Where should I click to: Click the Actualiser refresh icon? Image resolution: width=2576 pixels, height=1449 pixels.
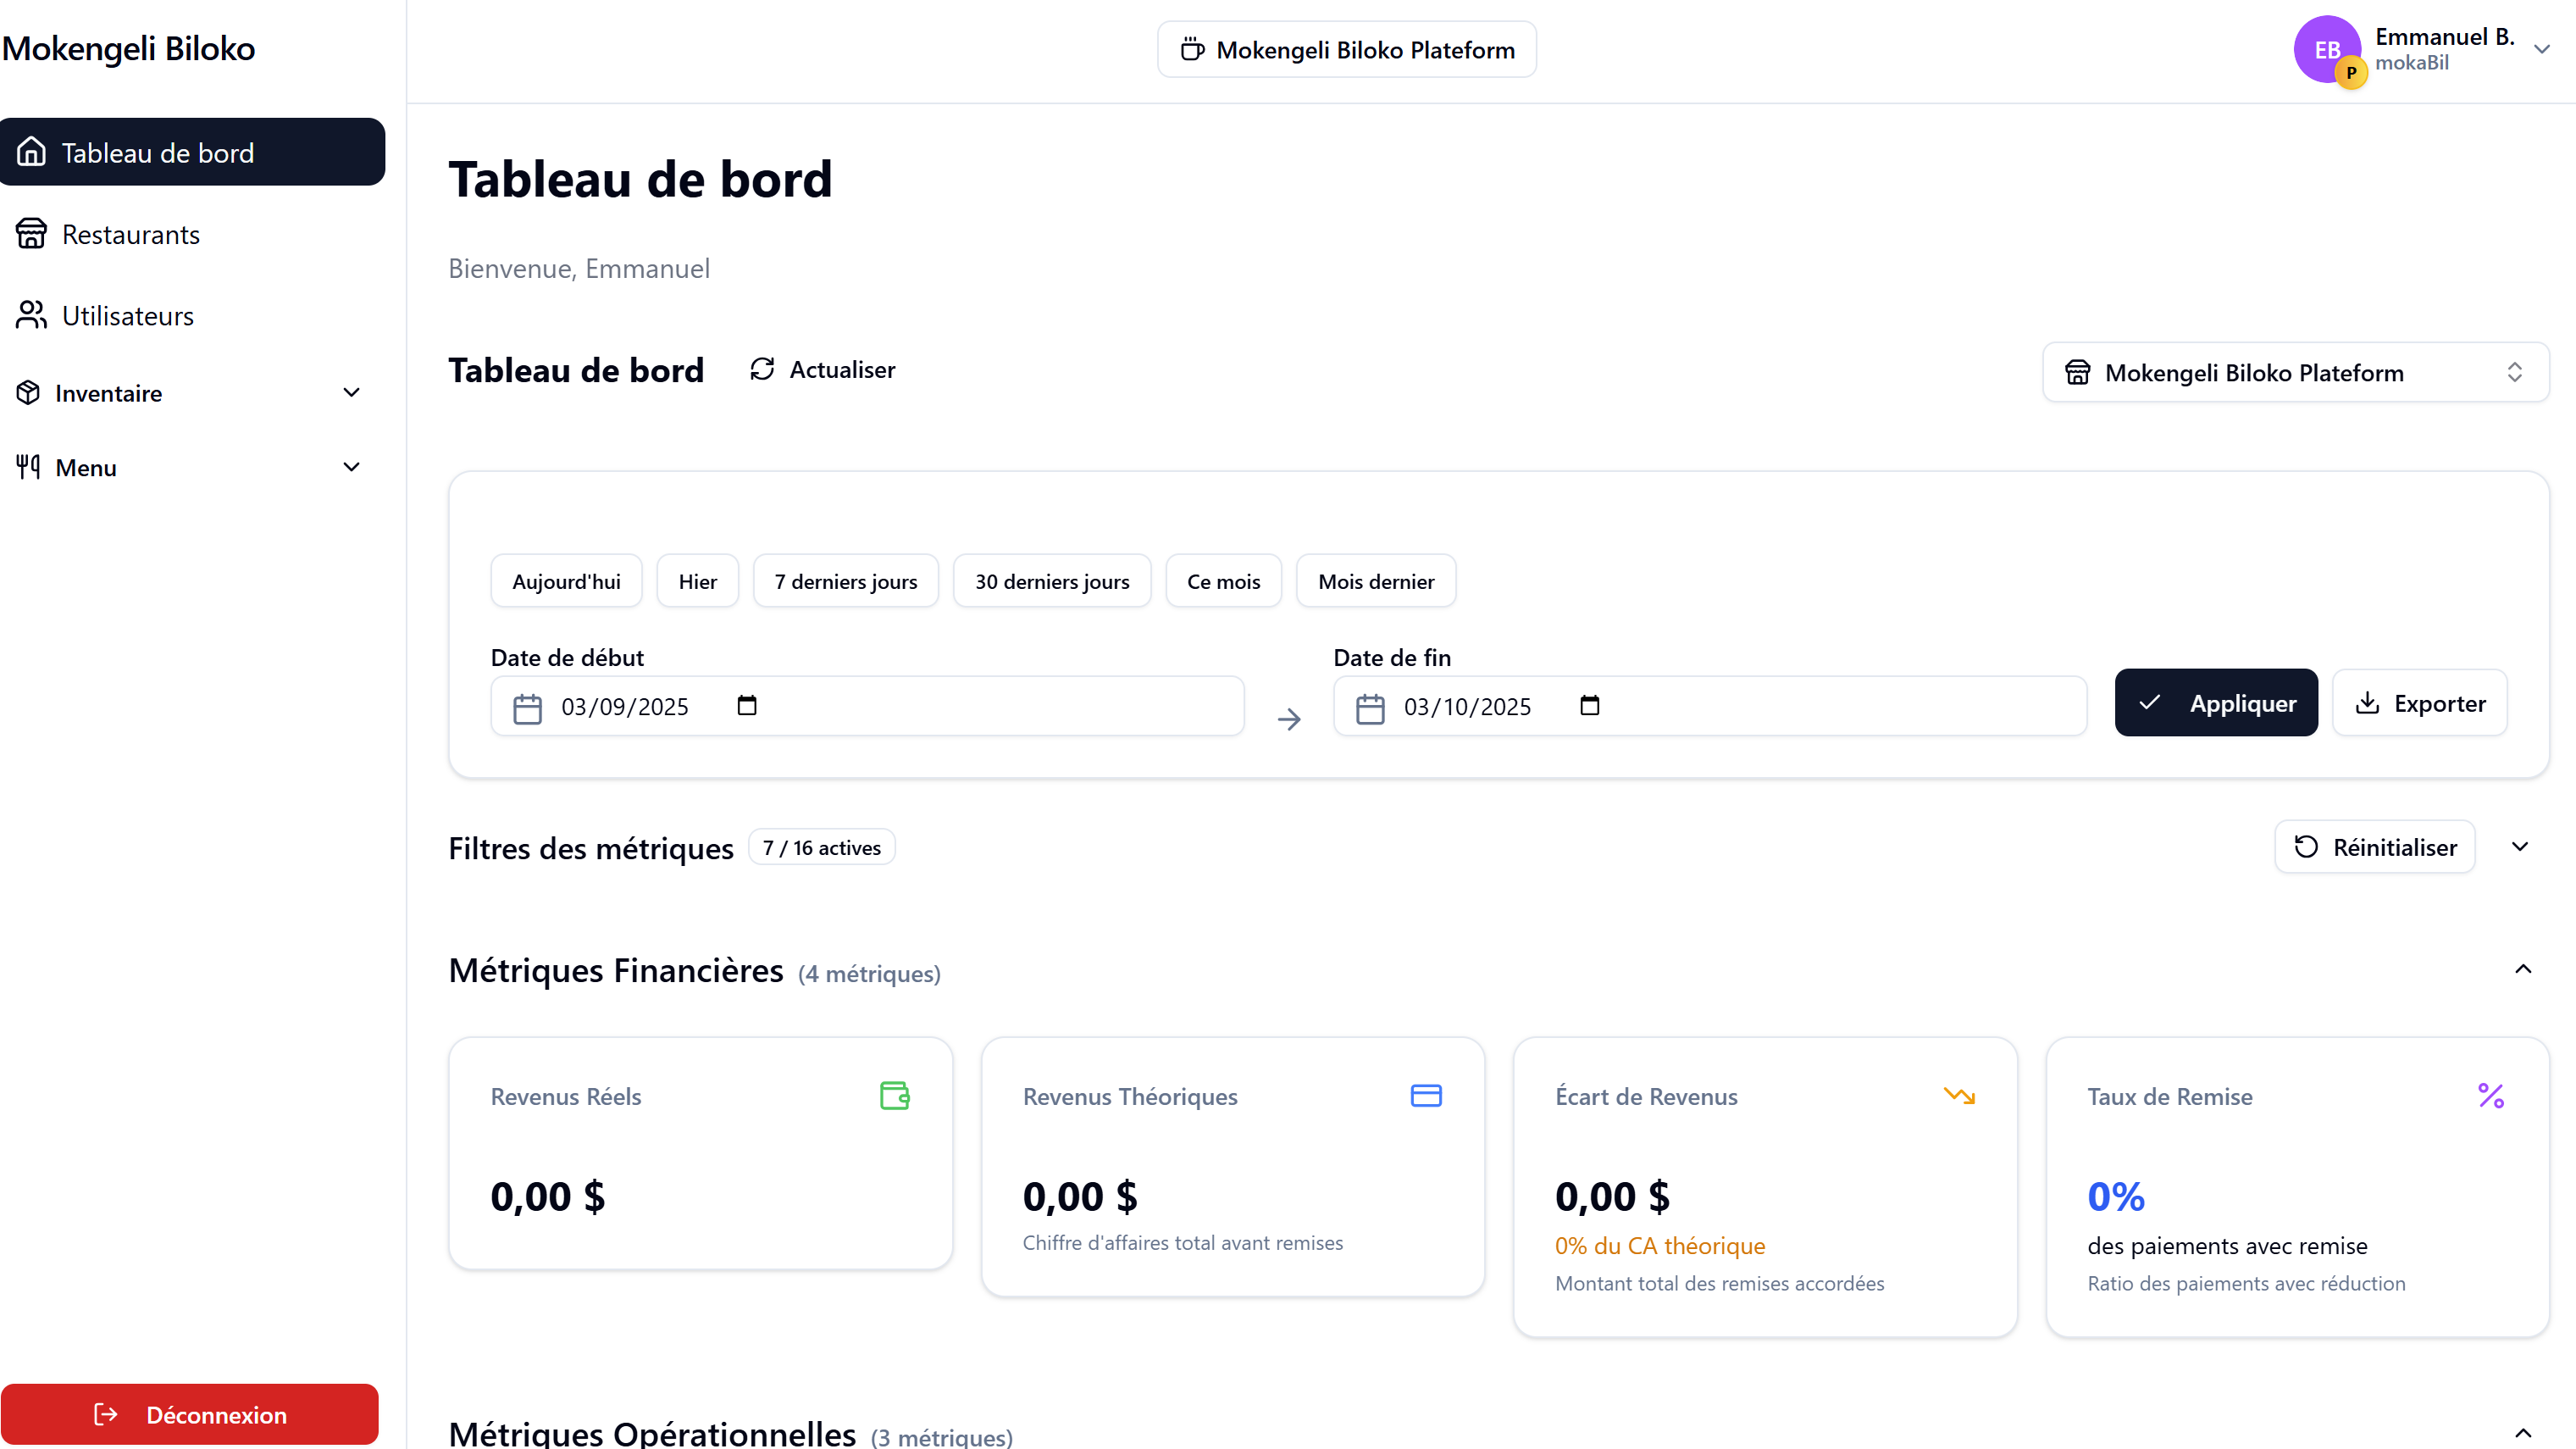(x=762, y=369)
